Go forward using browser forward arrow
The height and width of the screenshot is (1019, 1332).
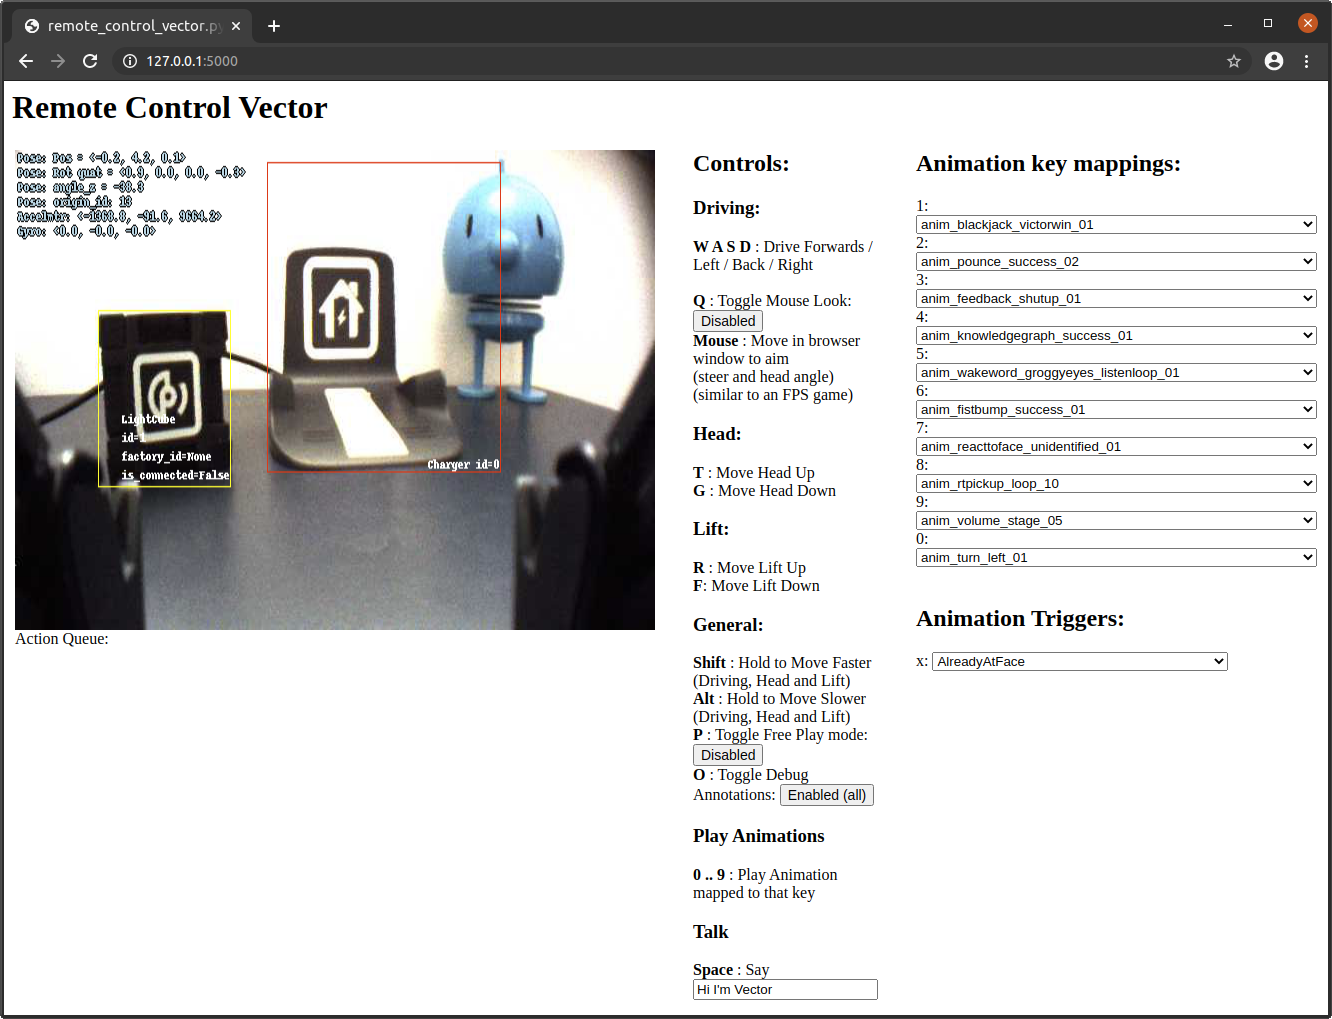(58, 61)
